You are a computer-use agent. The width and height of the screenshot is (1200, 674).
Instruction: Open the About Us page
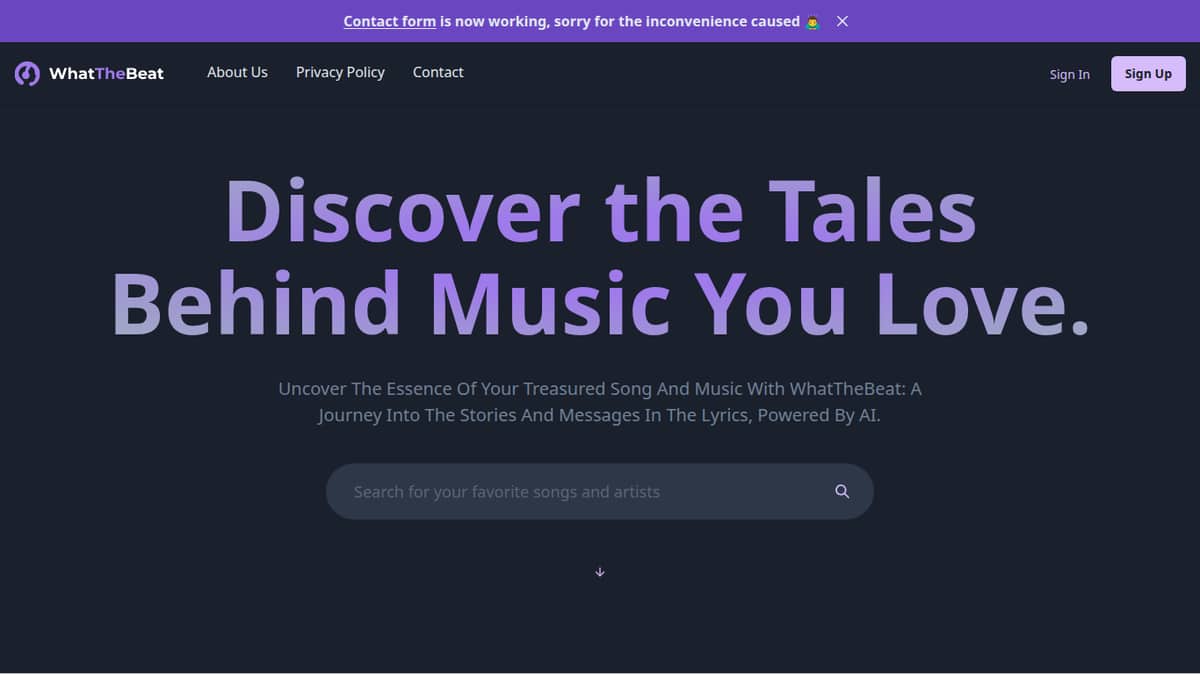(237, 72)
